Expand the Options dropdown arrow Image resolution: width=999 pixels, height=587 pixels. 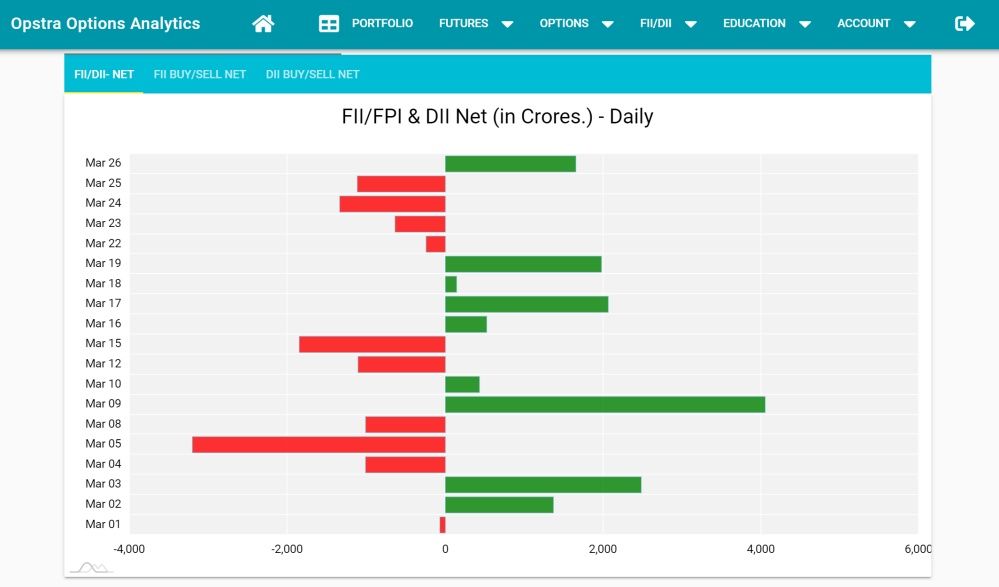coord(607,24)
